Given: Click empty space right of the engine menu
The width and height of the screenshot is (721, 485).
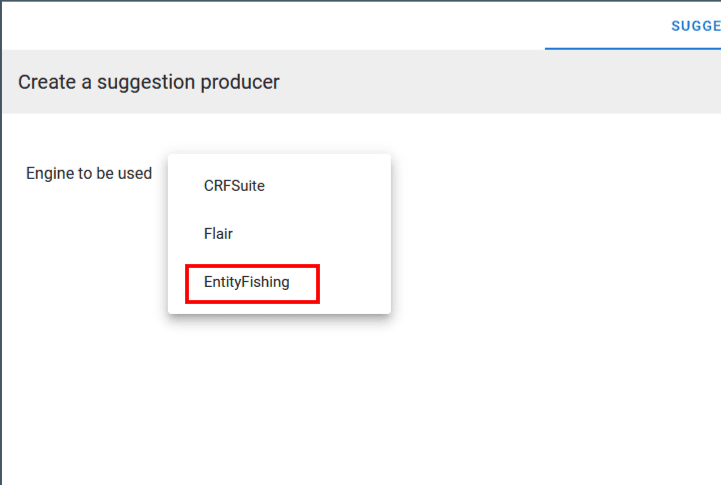Looking at the screenshot, I should (x=550, y=230).
